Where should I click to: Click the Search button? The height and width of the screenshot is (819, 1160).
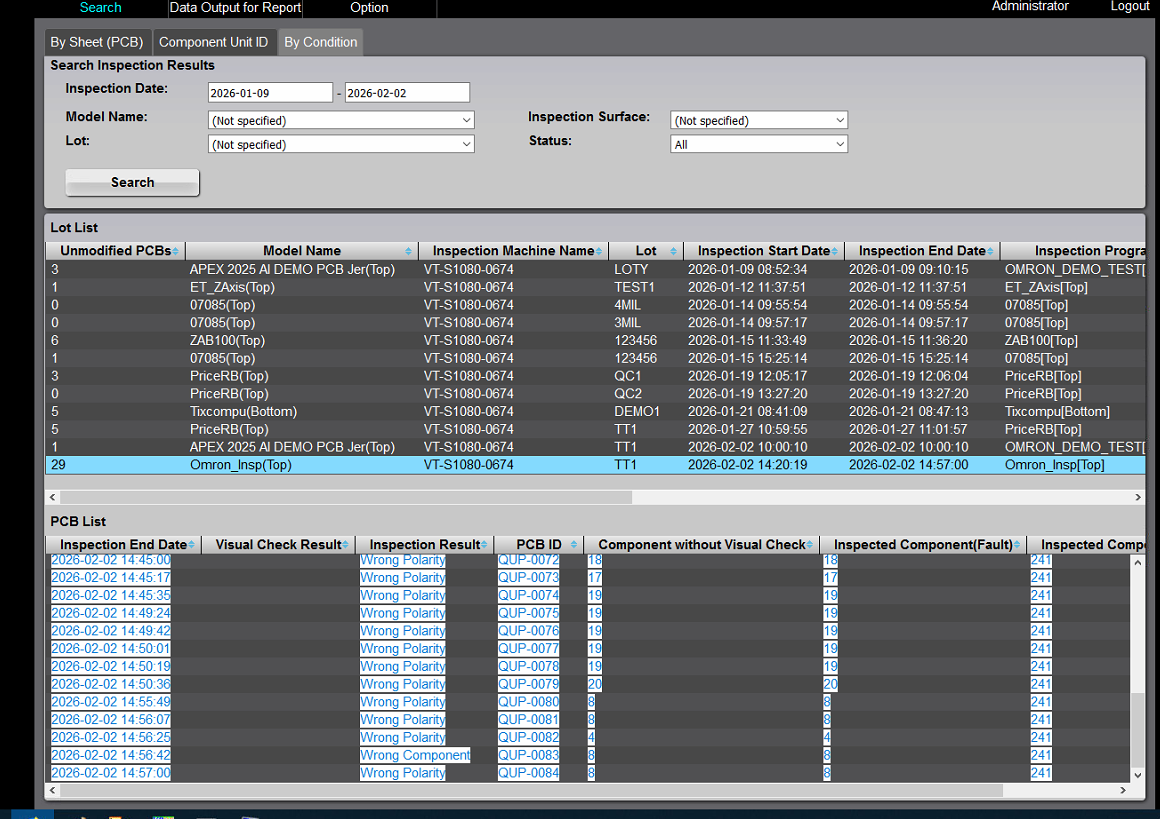click(132, 182)
